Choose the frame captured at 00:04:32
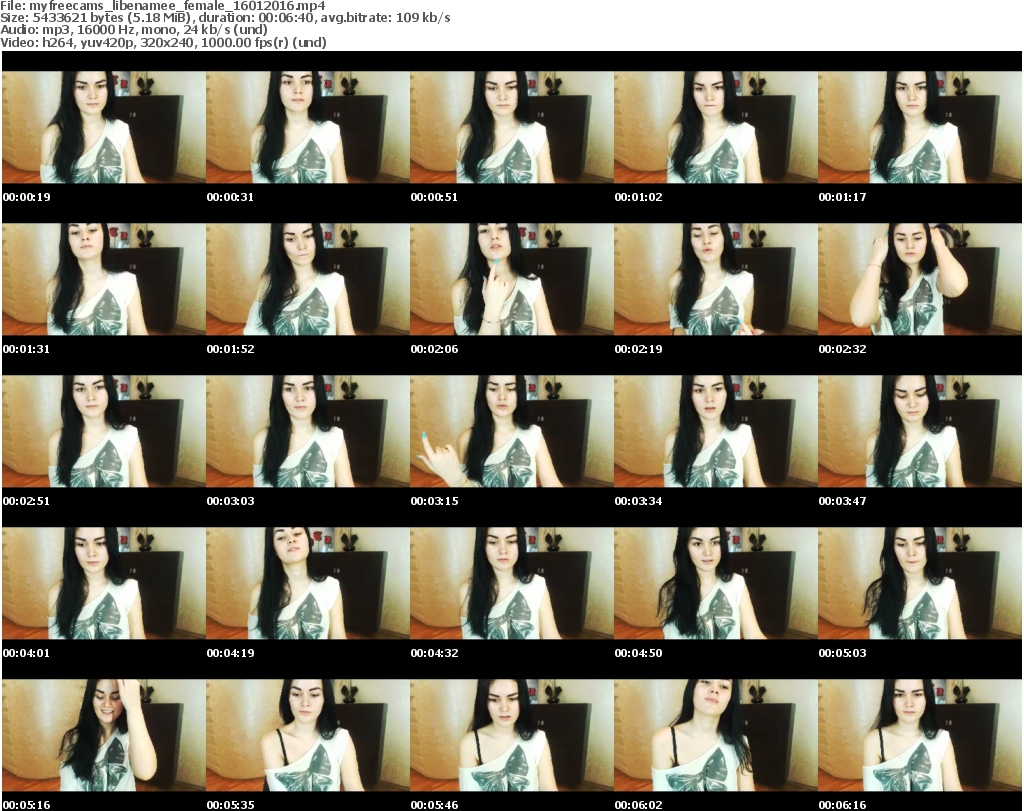This screenshot has height=811, width=1024. tap(512, 584)
